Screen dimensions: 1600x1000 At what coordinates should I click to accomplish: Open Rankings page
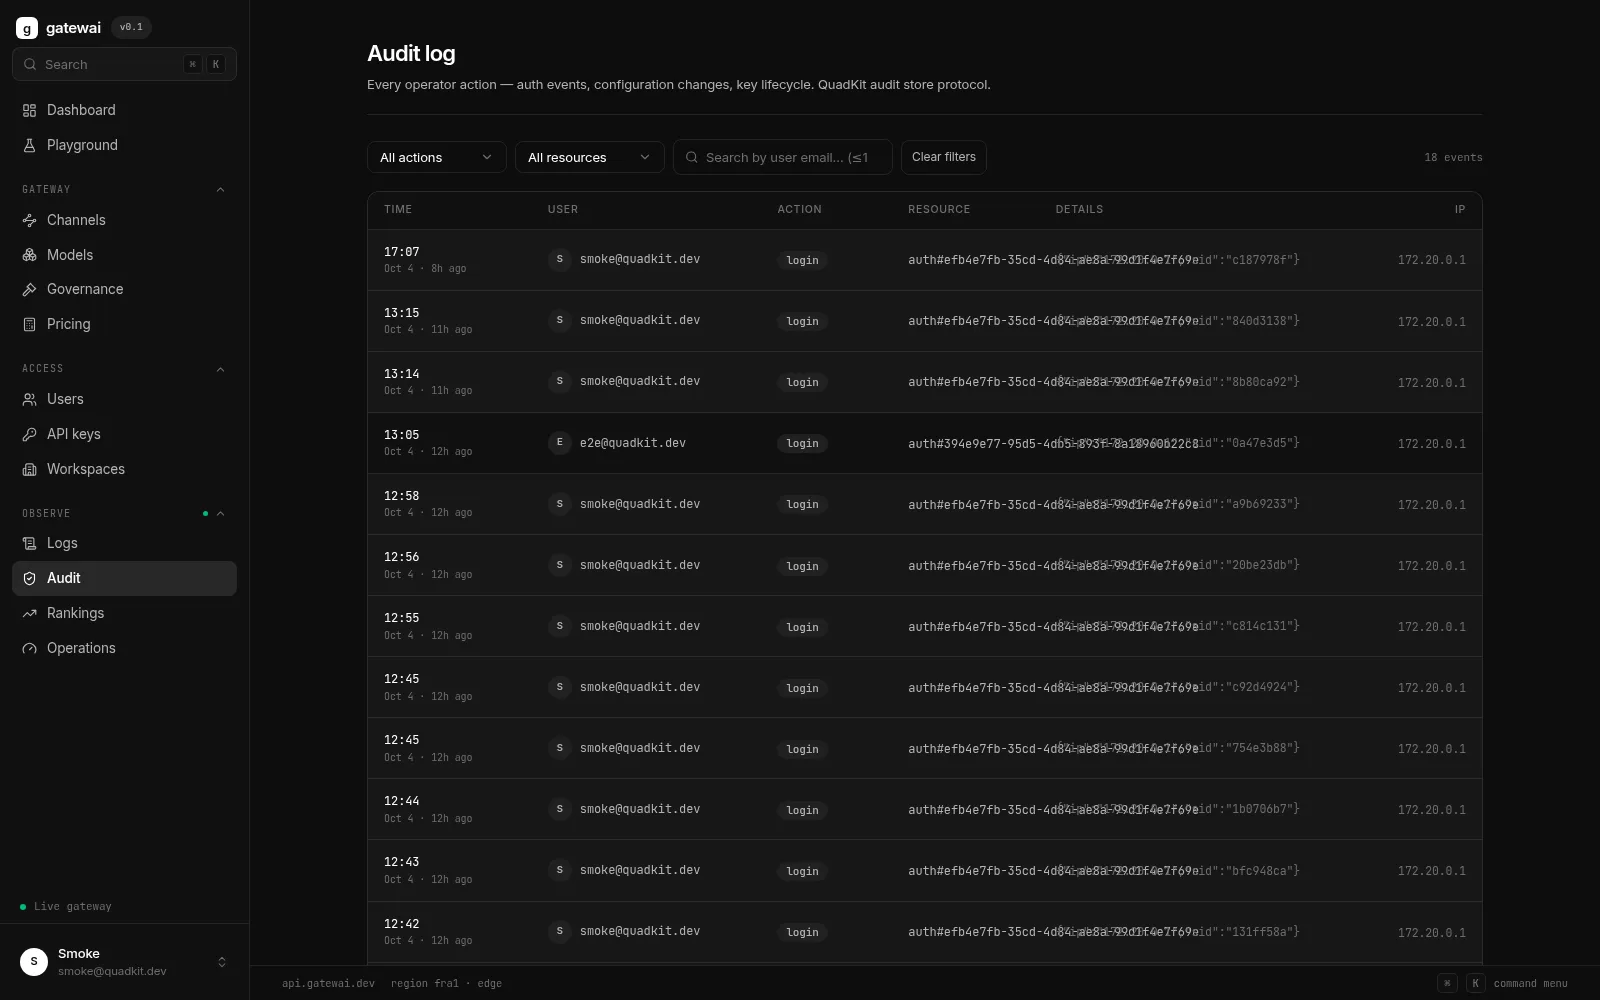[124, 613]
